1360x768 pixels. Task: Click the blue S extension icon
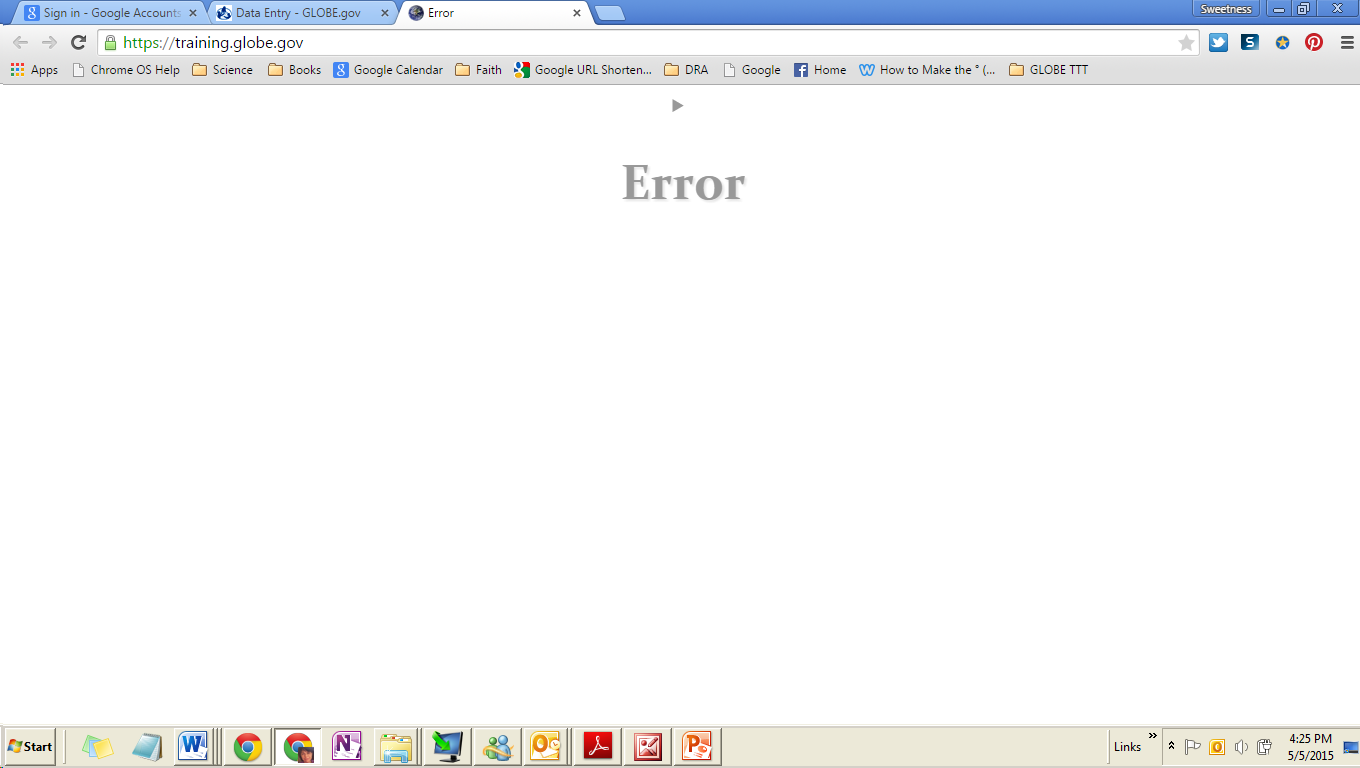tap(1250, 42)
